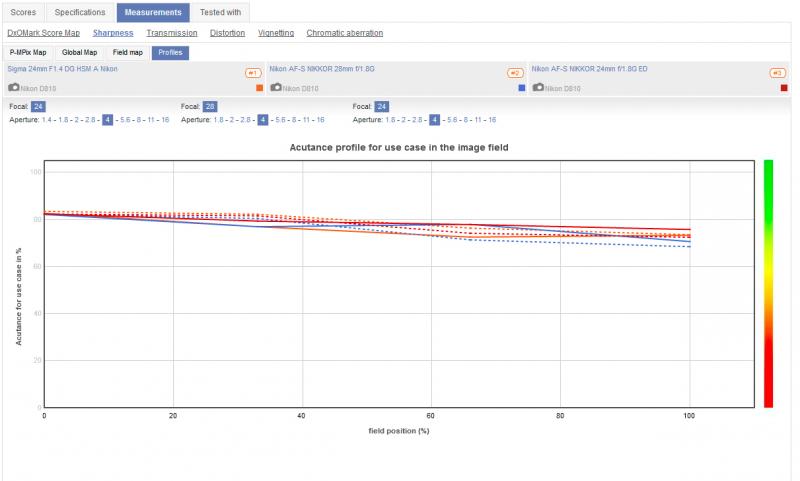Select focal 28 for the NIKKOR 28mm lens
This screenshot has width=800, height=481.
point(210,107)
